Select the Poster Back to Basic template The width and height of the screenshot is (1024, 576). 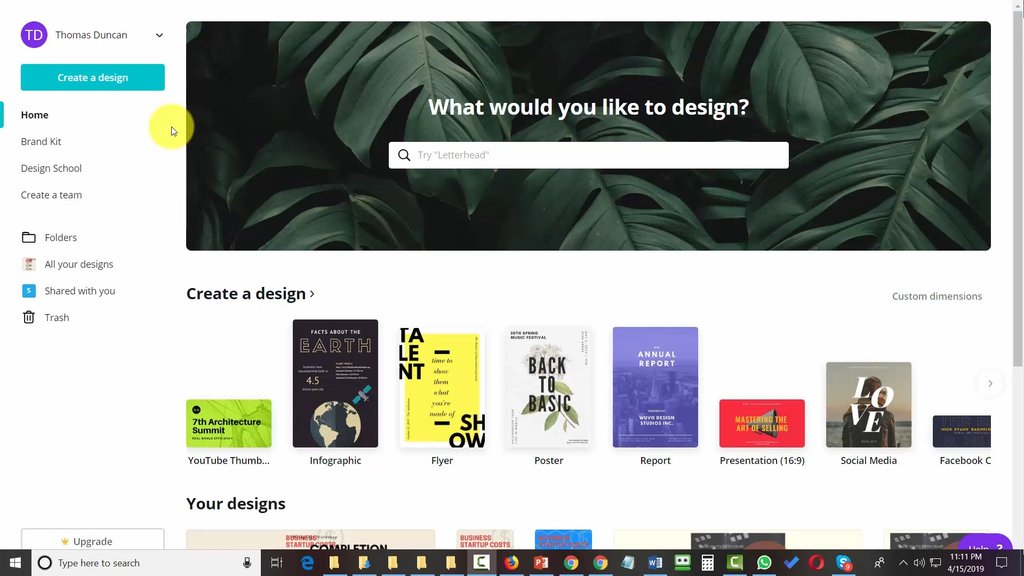[549, 387]
